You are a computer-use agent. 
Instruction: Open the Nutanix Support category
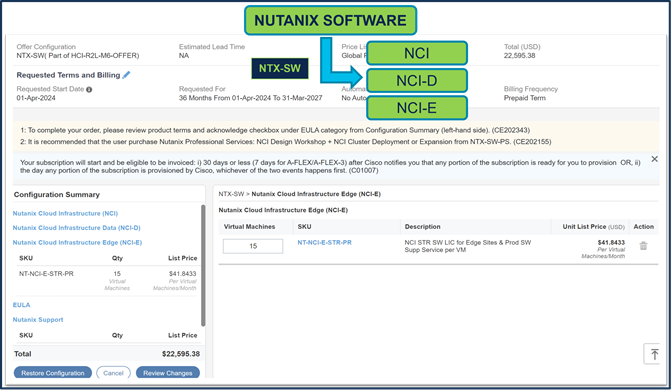pos(38,320)
